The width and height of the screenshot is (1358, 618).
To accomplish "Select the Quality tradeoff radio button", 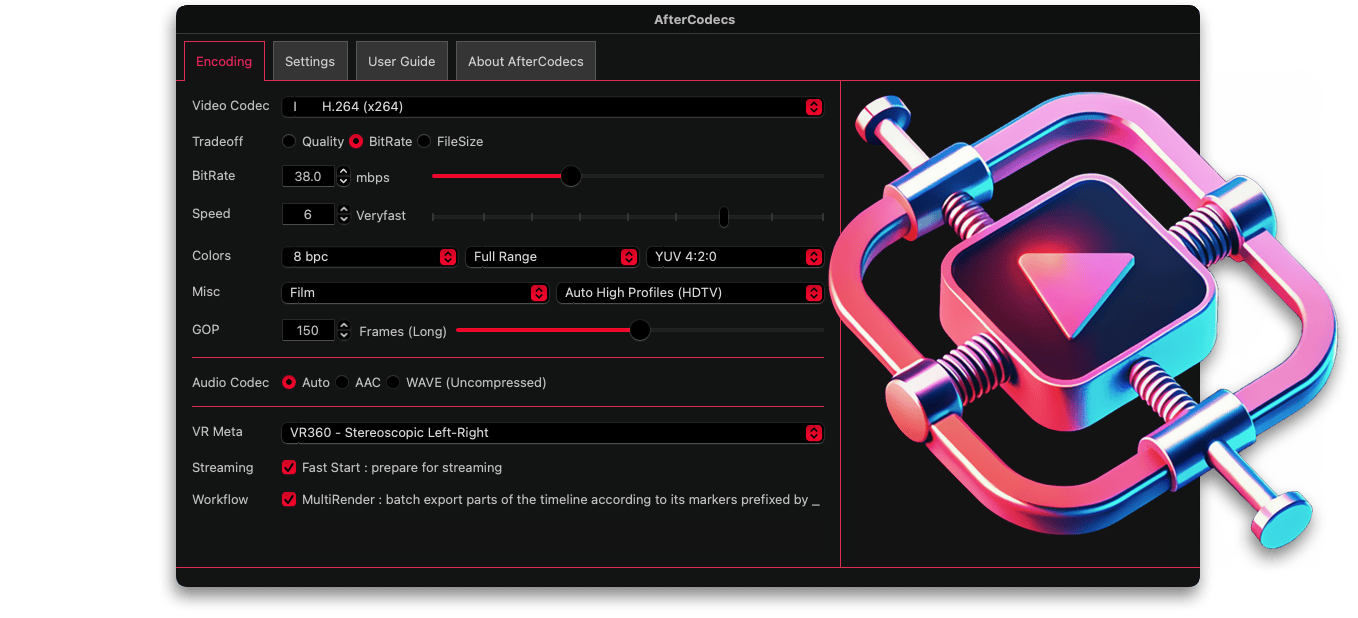I will [290, 142].
